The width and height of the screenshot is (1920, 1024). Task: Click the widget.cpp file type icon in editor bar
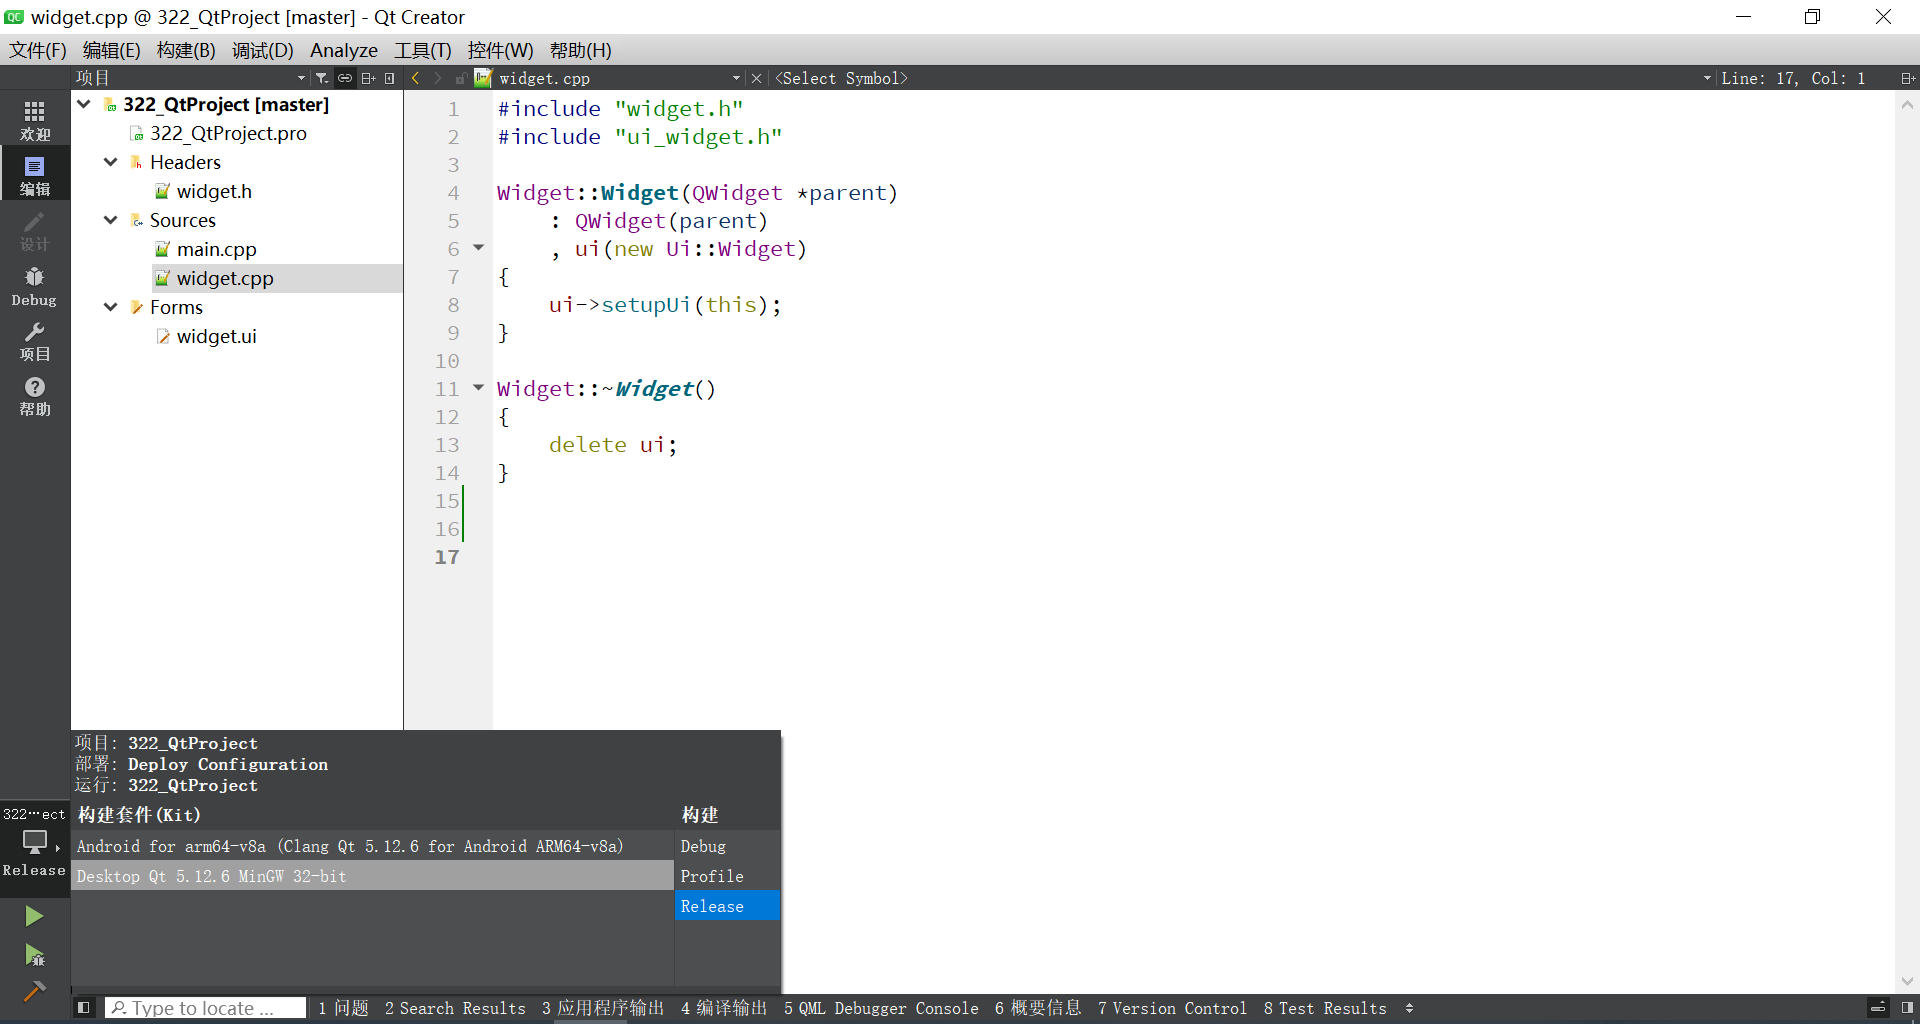click(483, 77)
